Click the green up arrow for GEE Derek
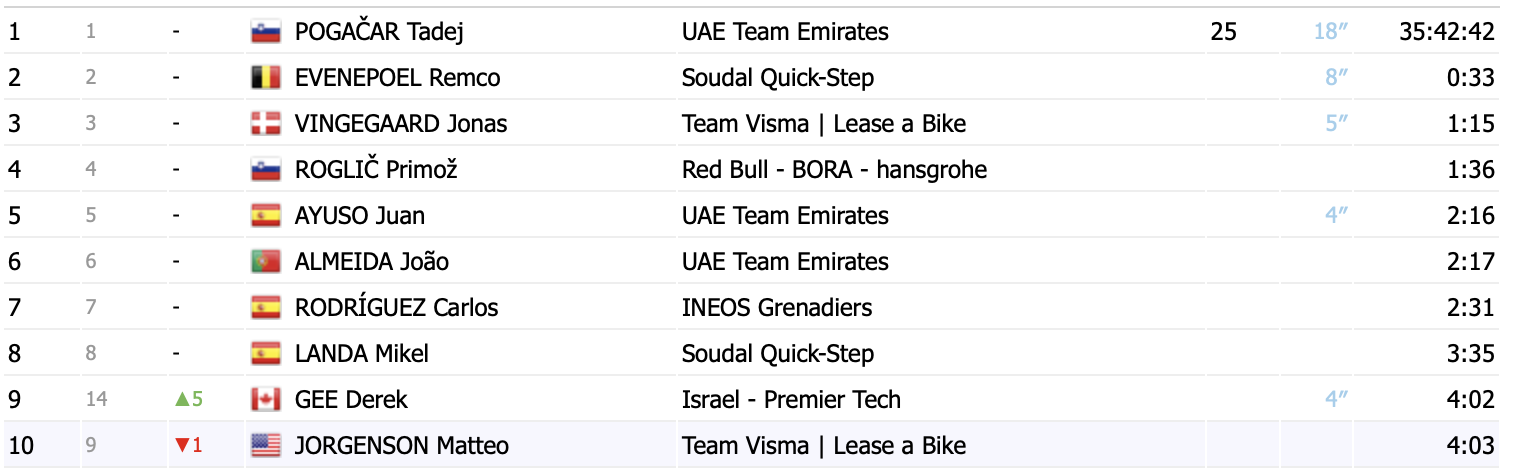This screenshot has height=472, width=1518. click(x=182, y=400)
